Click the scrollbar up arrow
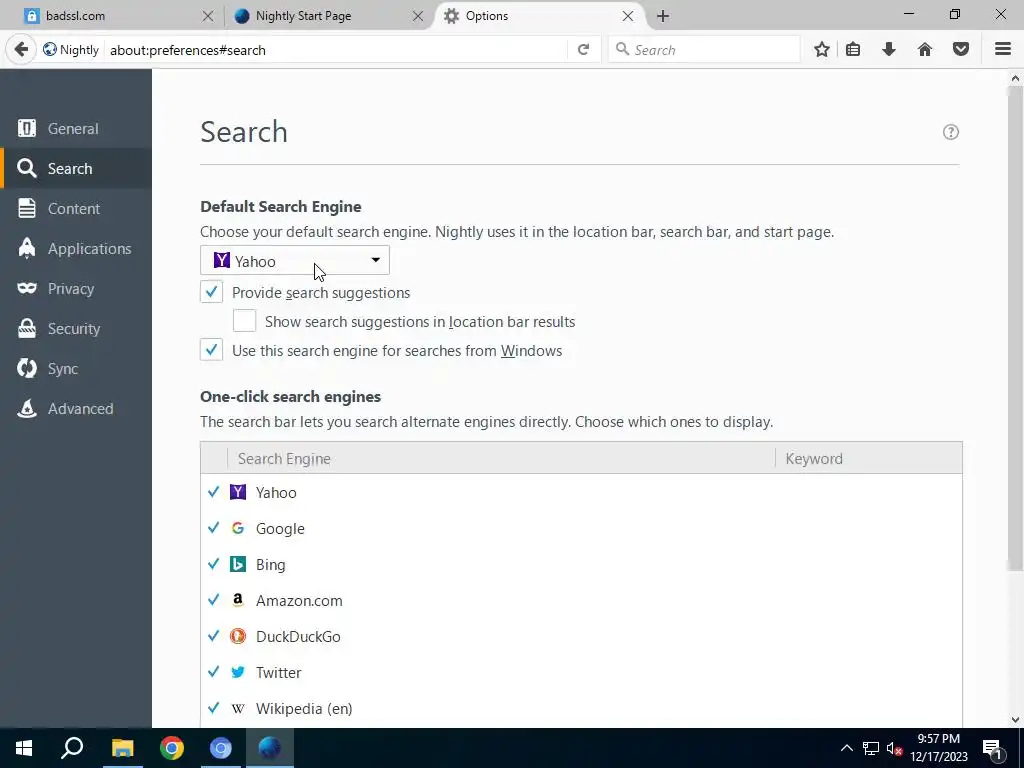This screenshot has height=768, width=1024. (x=1015, y=78)
